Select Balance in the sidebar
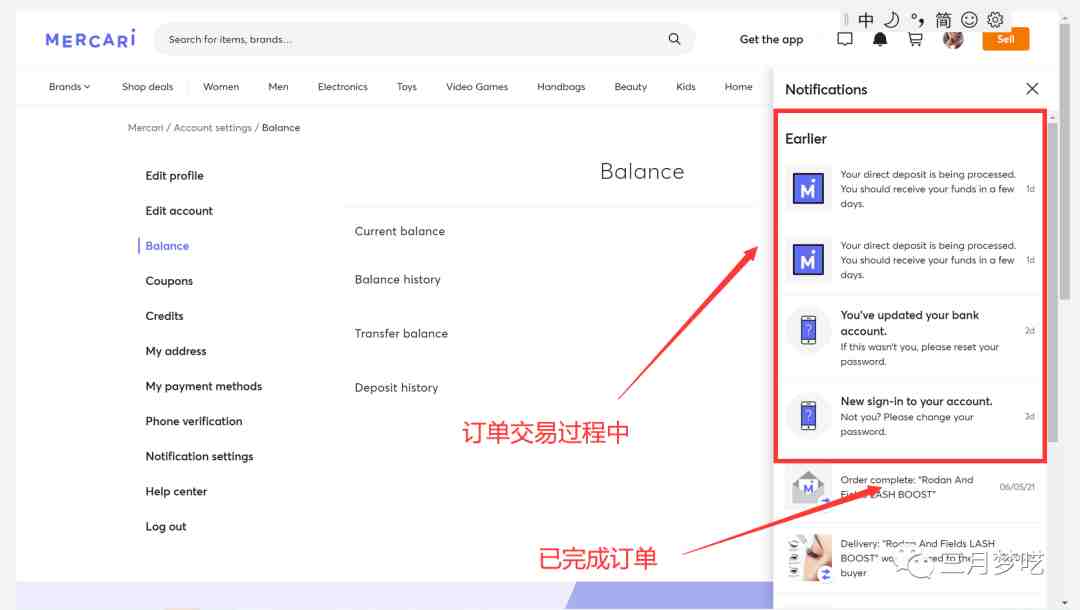Viewport: 1080px width, 610px height. (167, 246)
